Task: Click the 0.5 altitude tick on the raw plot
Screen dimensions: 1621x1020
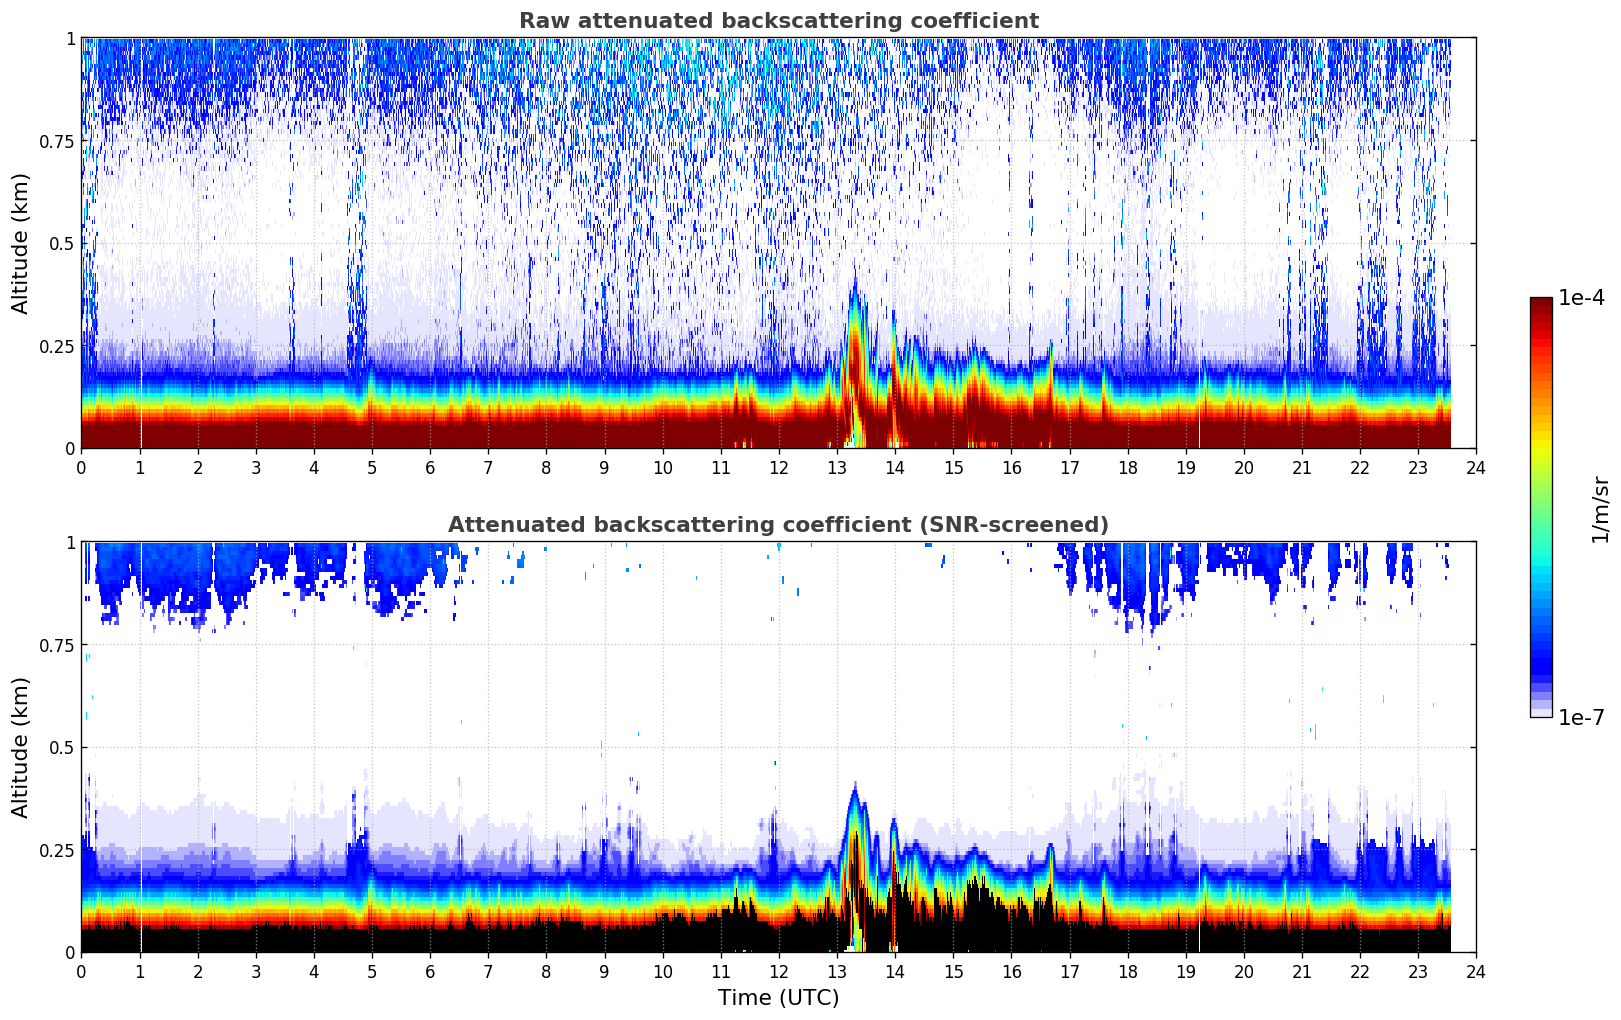Action: click(62, 243)
